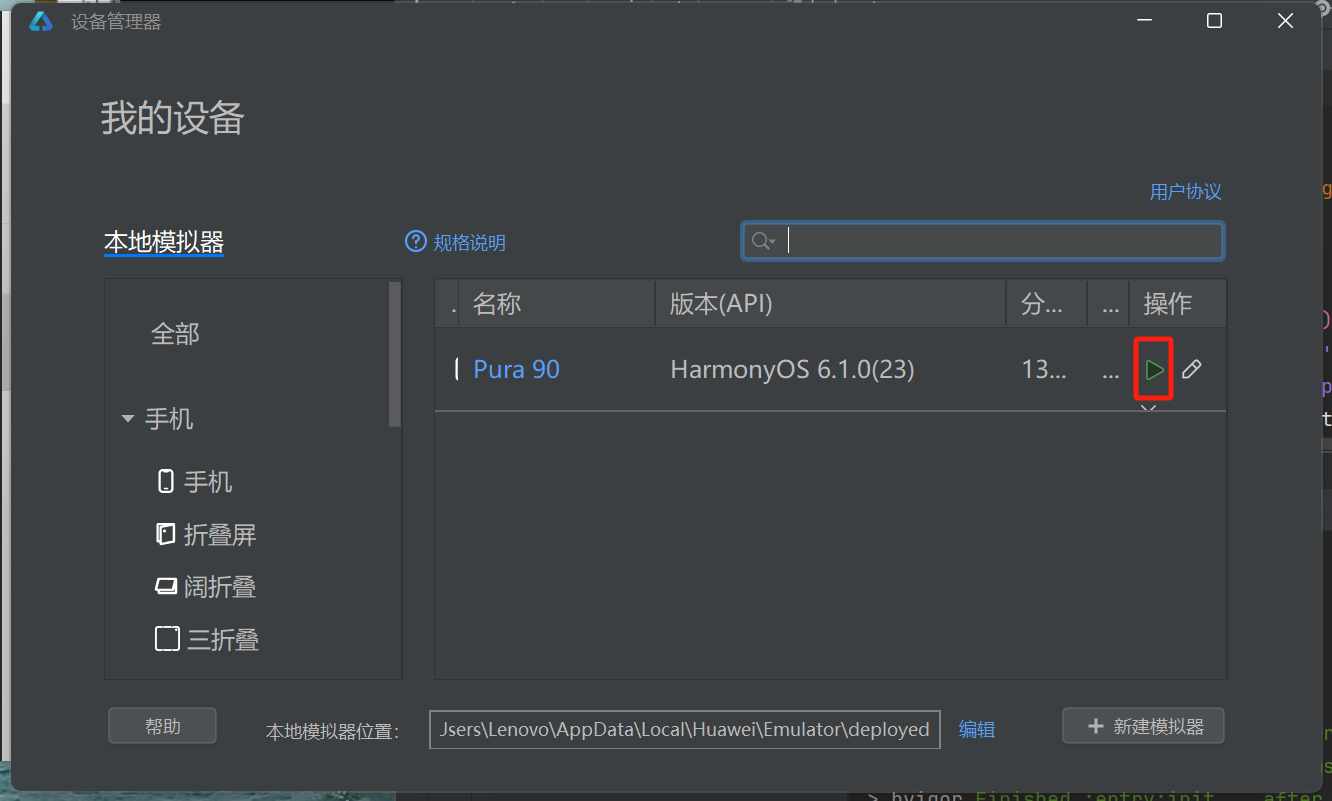Maximize the 设备管理器 window

pos(1214,21)
